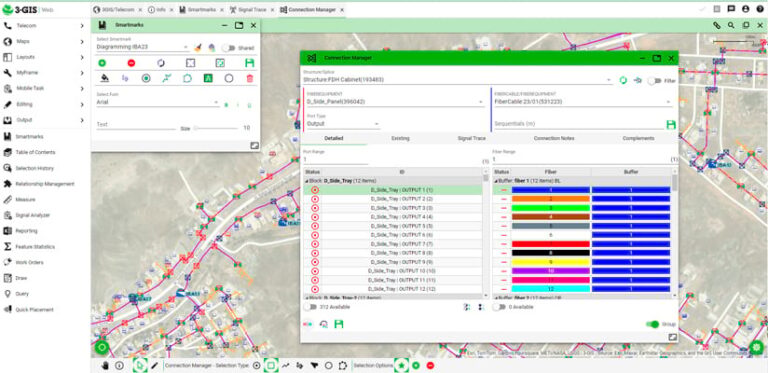
Task: Click the red trash delete icon in Smartmarks
Action: tap(250, 78)
